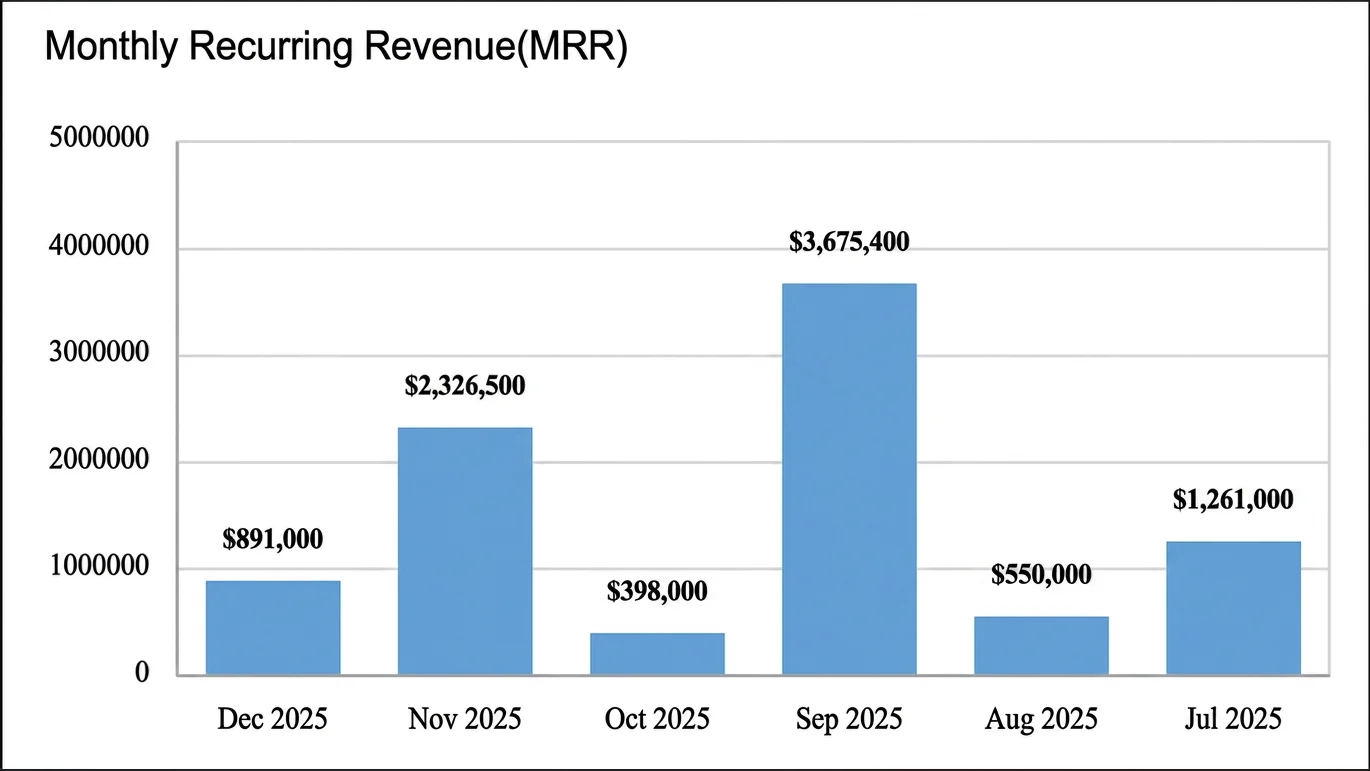Click the 3000000 y-axis value
The width and height of the screenshot is (1370, 771).
click(99, 353)
